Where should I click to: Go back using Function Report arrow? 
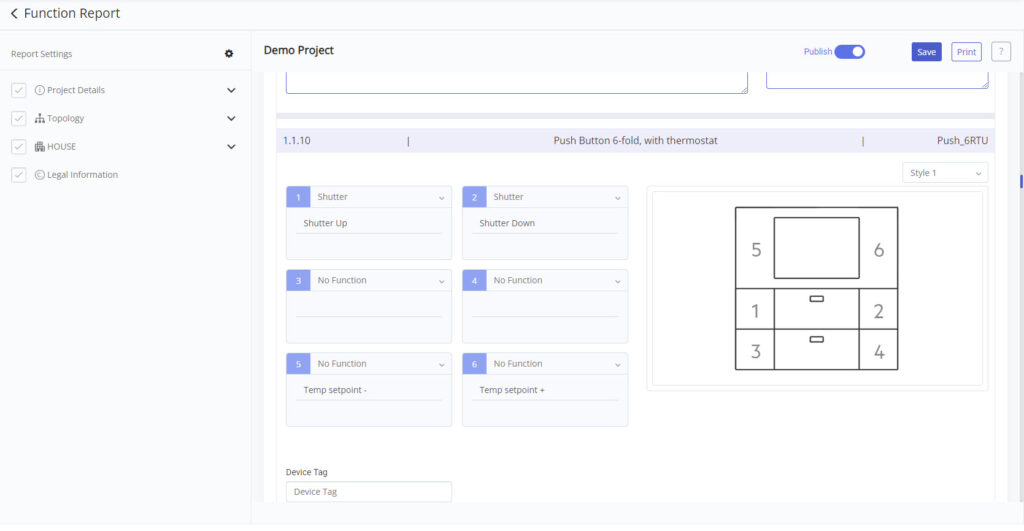tap(14, 13)
